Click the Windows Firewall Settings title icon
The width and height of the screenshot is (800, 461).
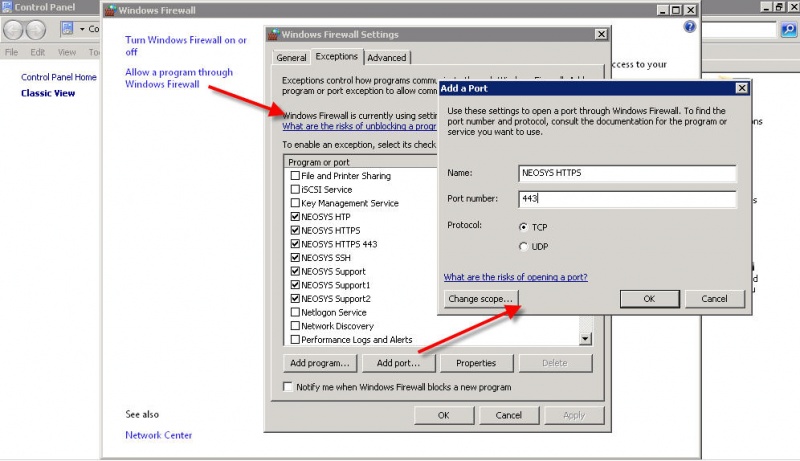274,34
